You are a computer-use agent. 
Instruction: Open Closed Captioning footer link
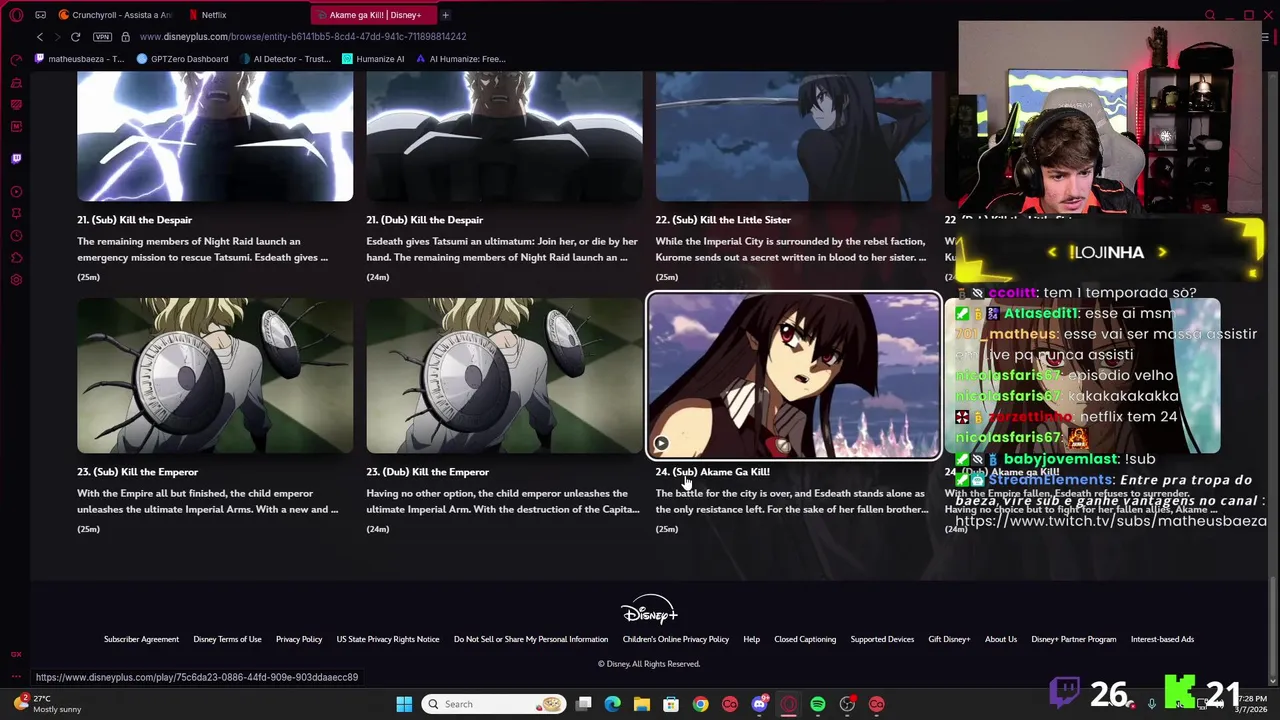[805, 640]
